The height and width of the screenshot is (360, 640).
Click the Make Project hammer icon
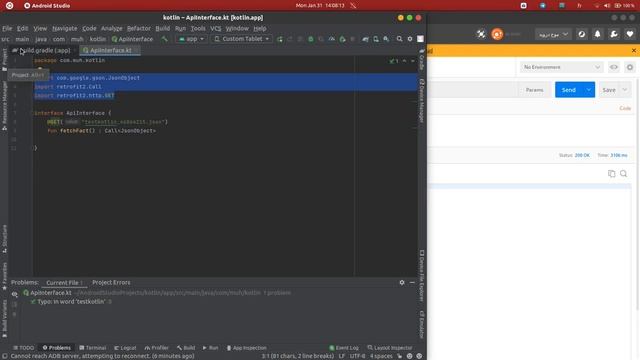[x=164, y=39]
